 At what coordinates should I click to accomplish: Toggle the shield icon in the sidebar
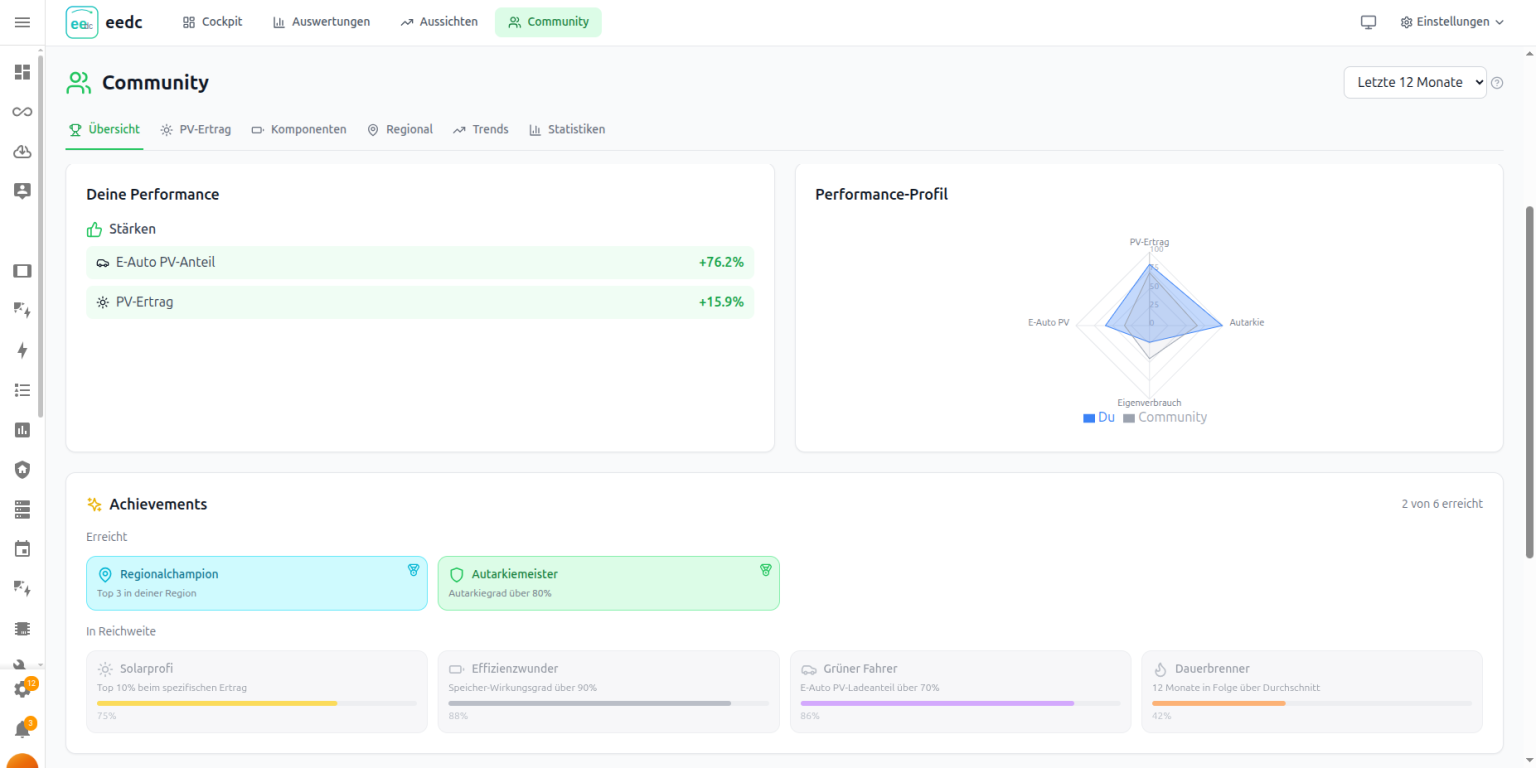click(x=21, y=469)
